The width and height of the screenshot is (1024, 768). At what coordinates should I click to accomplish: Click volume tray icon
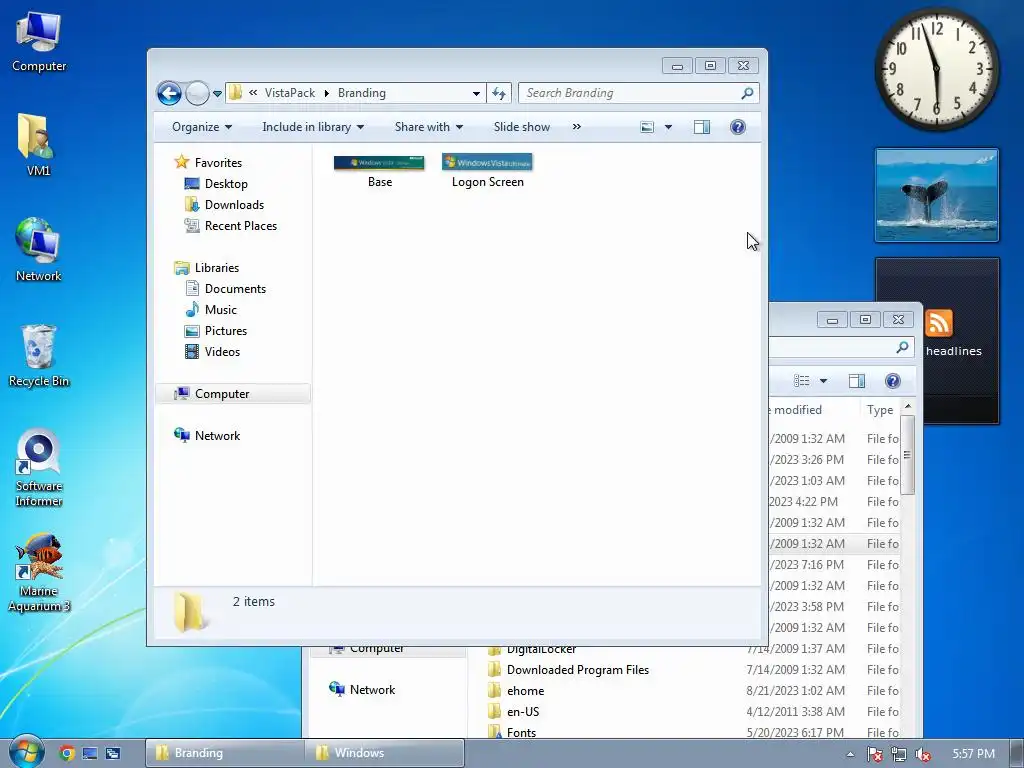pyautogui.click(x=923, y=754)
